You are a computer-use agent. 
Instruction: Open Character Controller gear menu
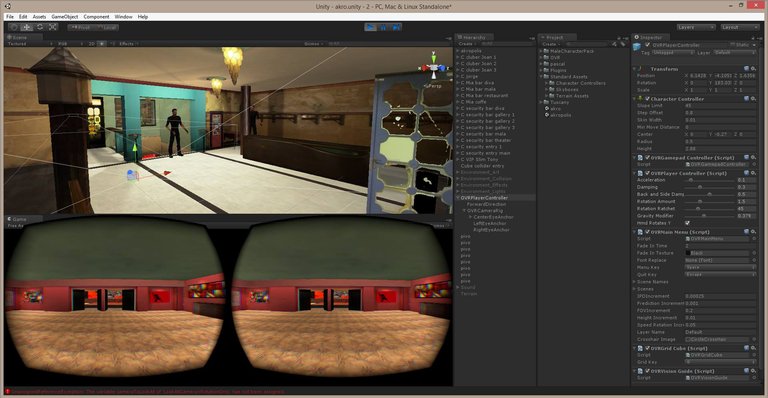[x=753, y=99]
